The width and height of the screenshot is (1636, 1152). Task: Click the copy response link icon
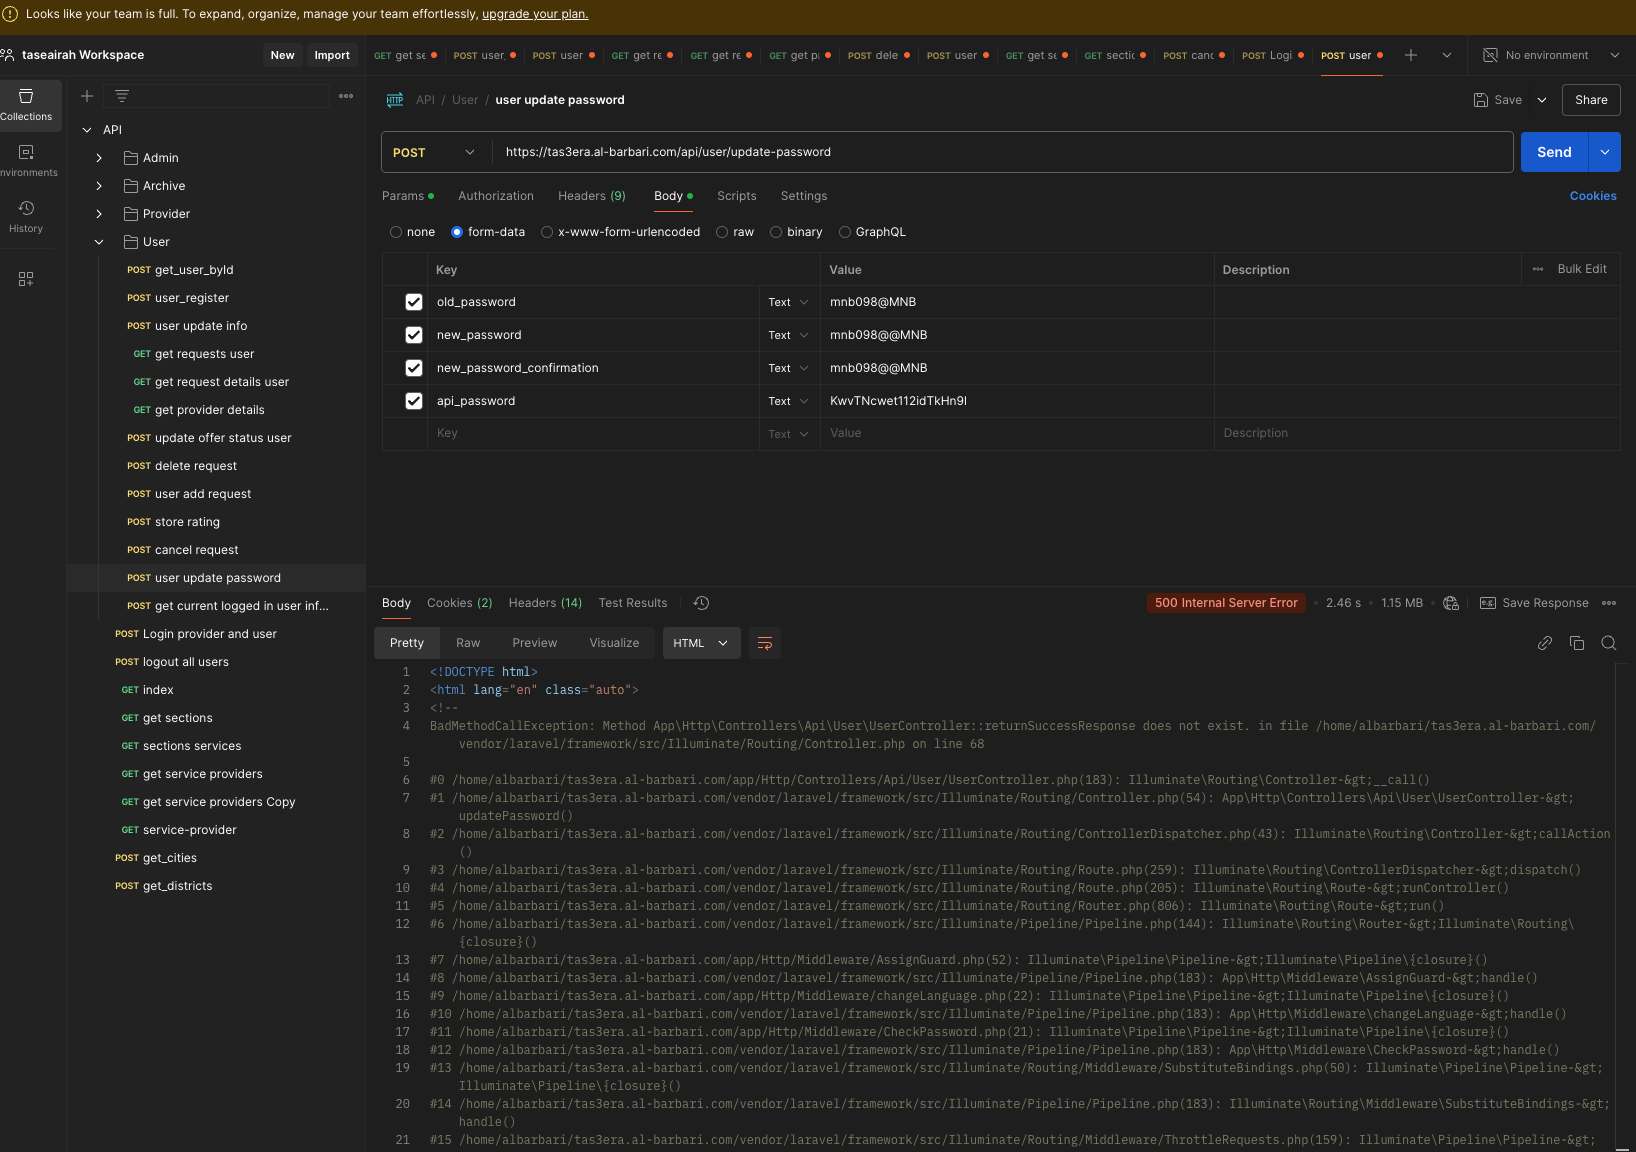pos(1545,643)
